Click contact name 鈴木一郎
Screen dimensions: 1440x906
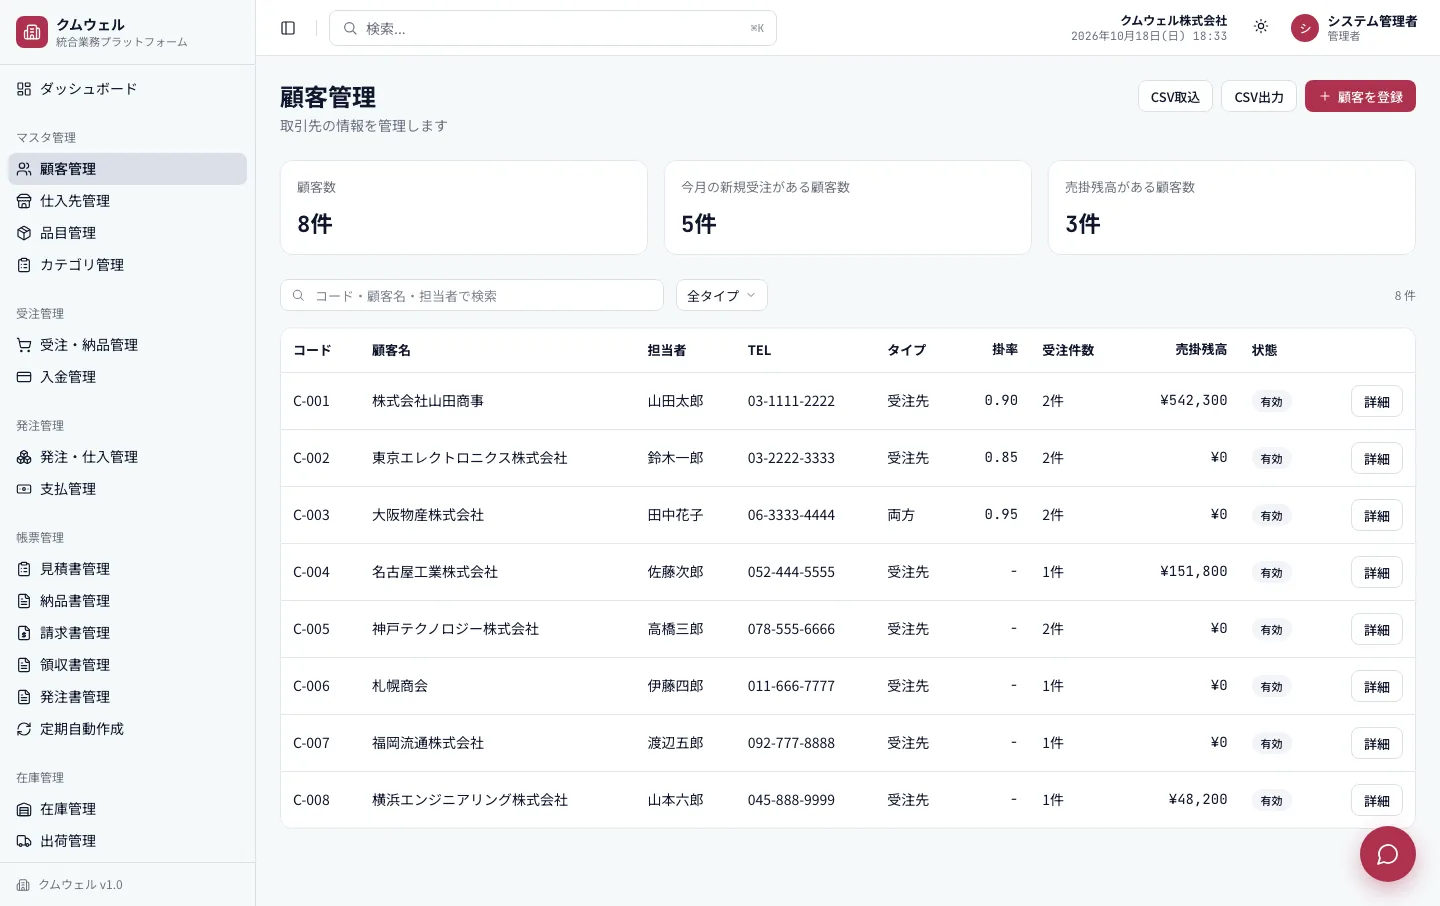click(675, 458)
